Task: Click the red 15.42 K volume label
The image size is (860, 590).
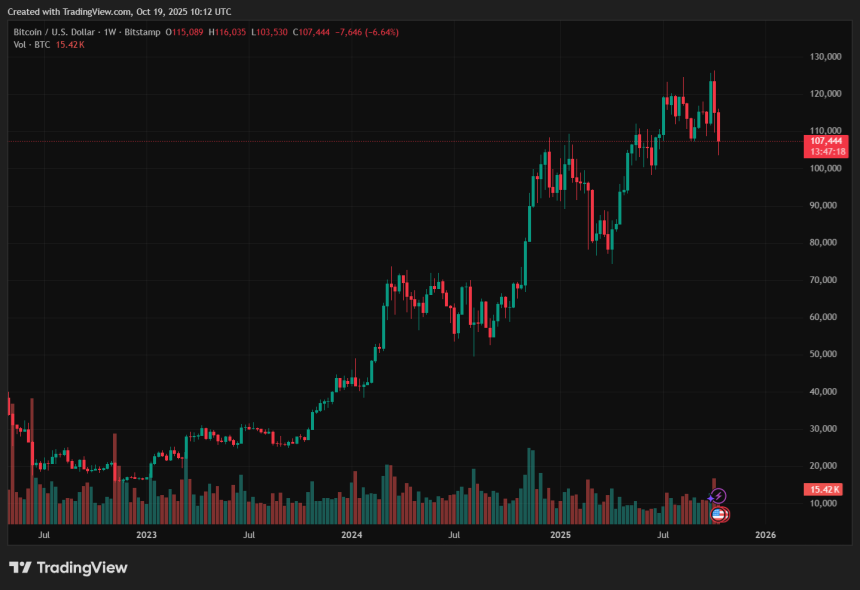Action: [825, 489]
